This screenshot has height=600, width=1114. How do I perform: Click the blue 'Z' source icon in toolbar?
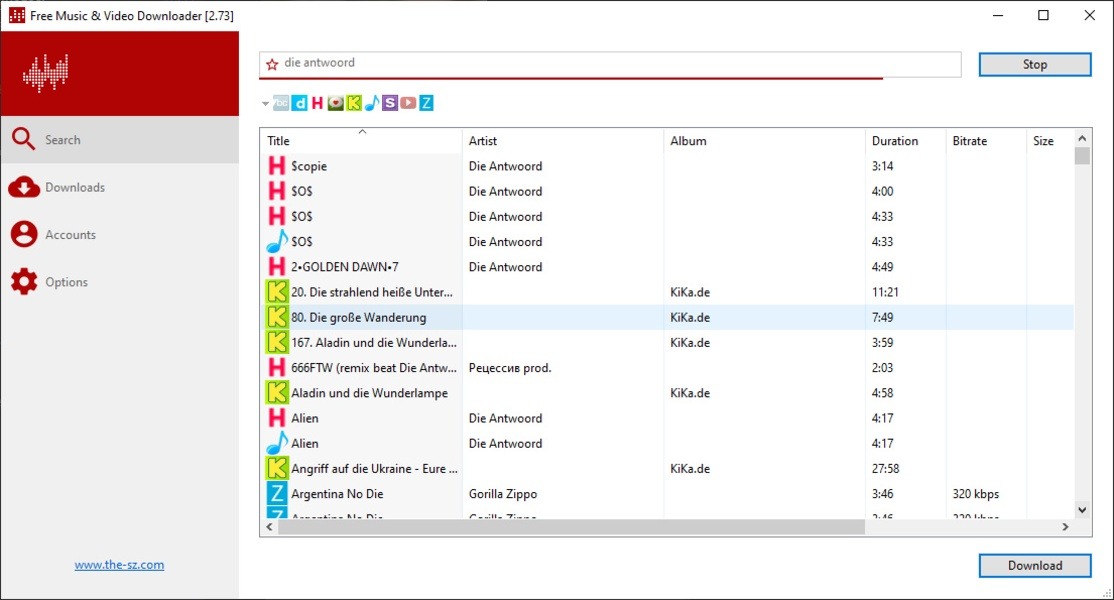pyautogui.click(x=426, y=103)
